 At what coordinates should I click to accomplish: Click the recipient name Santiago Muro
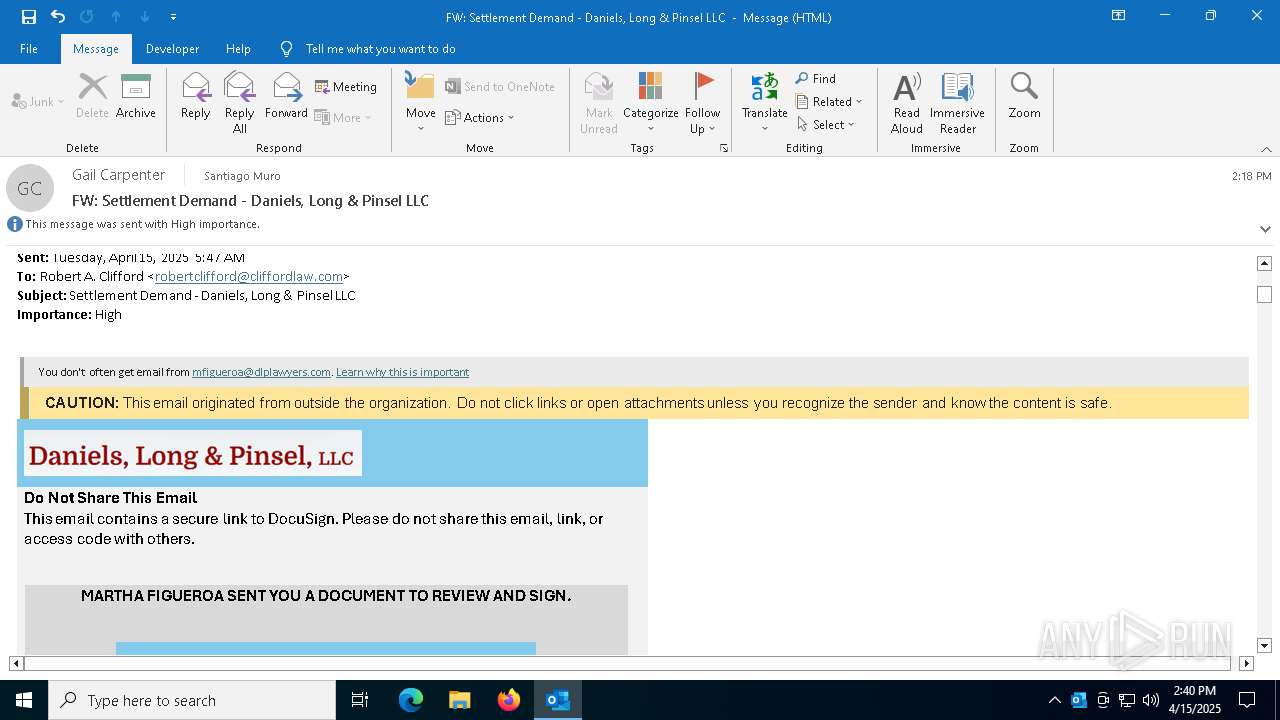[242, 176]
